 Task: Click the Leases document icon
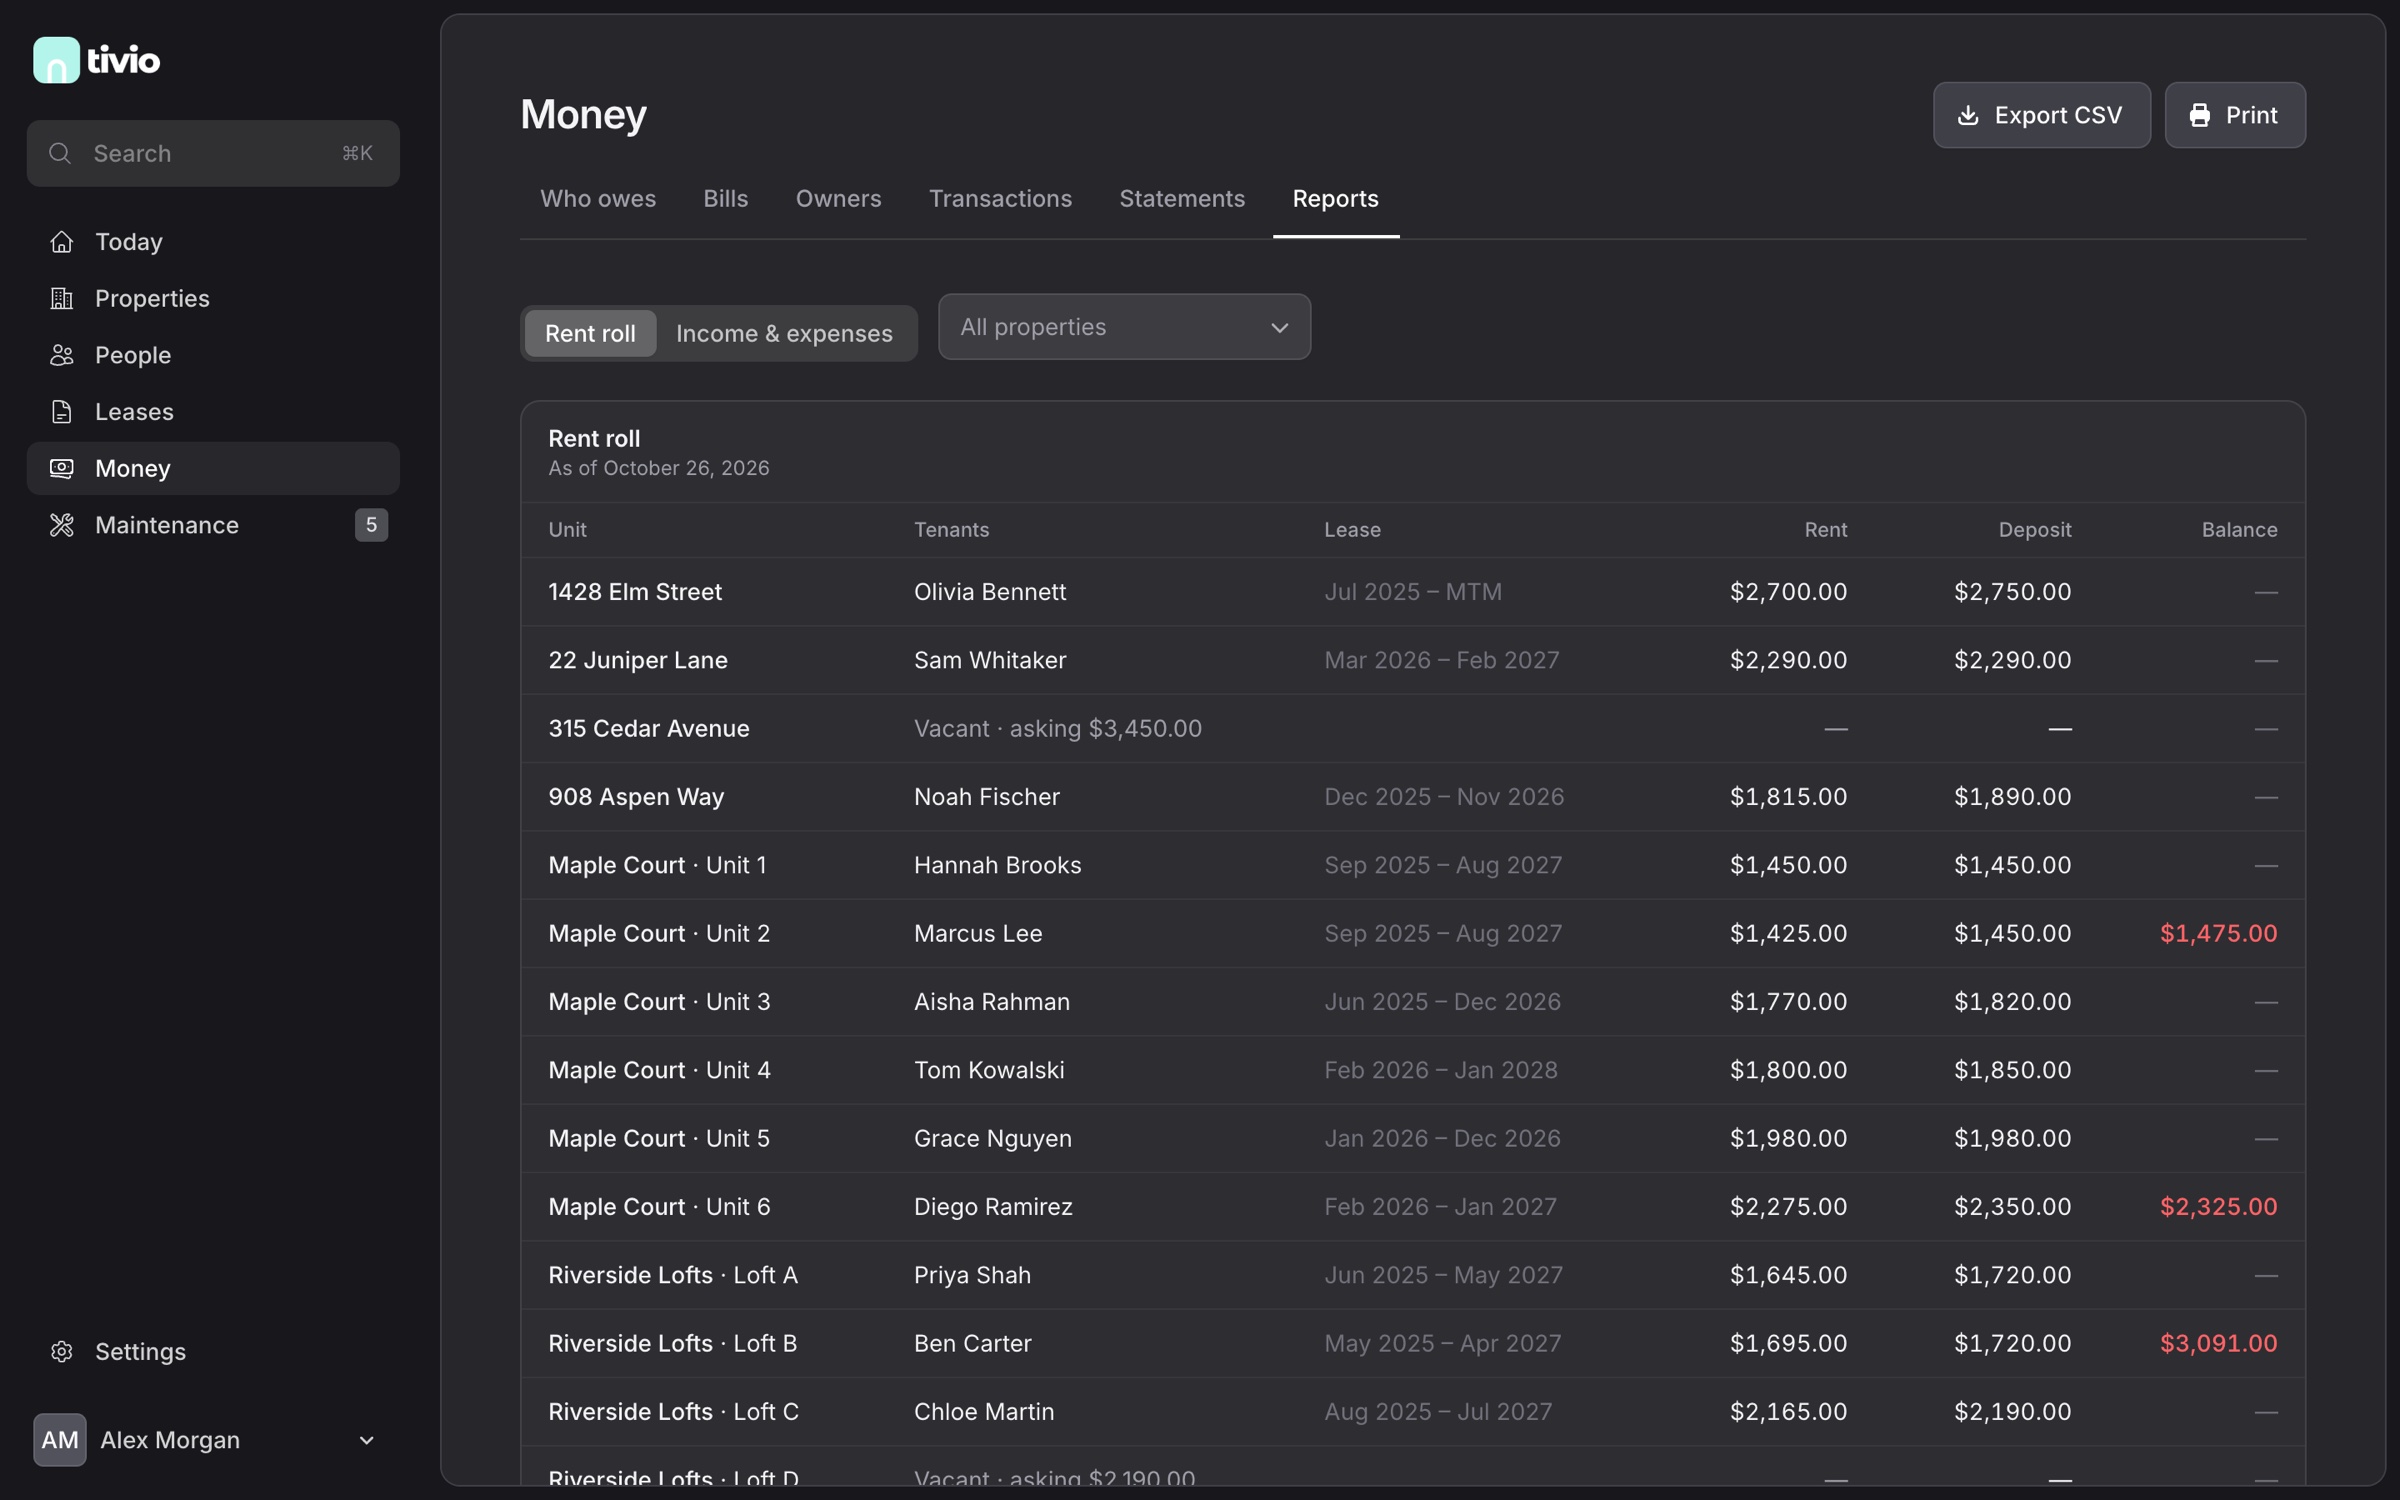[62, 412]
